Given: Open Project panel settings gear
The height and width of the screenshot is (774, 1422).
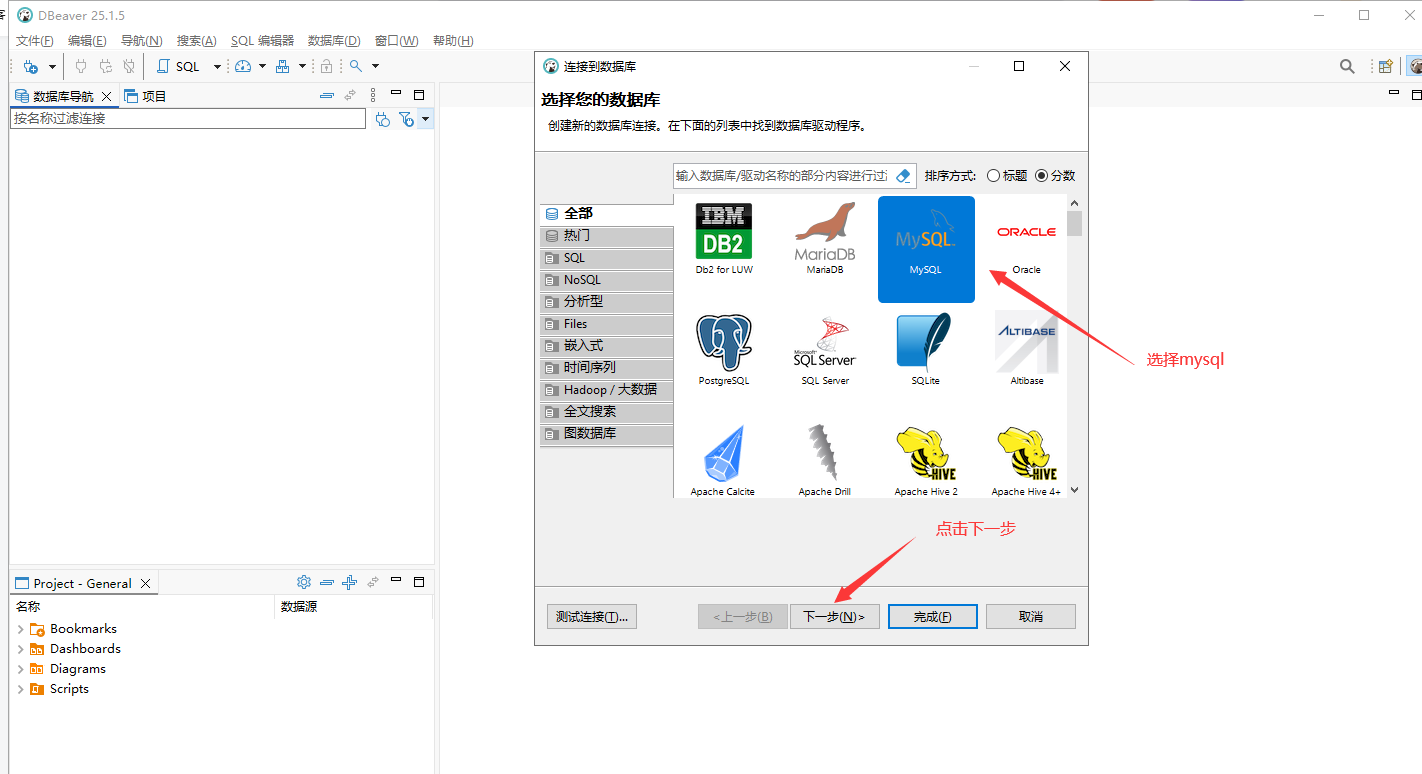Looking at the screenshot, I should (304, 581).
